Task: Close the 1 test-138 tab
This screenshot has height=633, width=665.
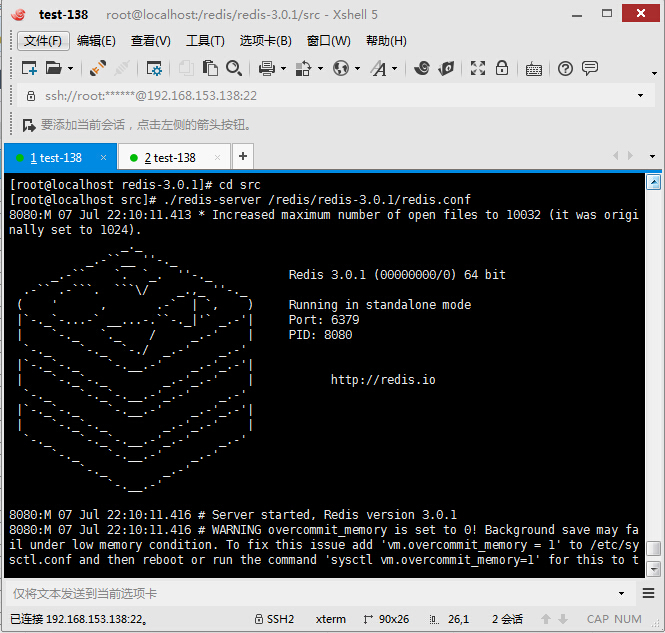Action: coord(103,158)
